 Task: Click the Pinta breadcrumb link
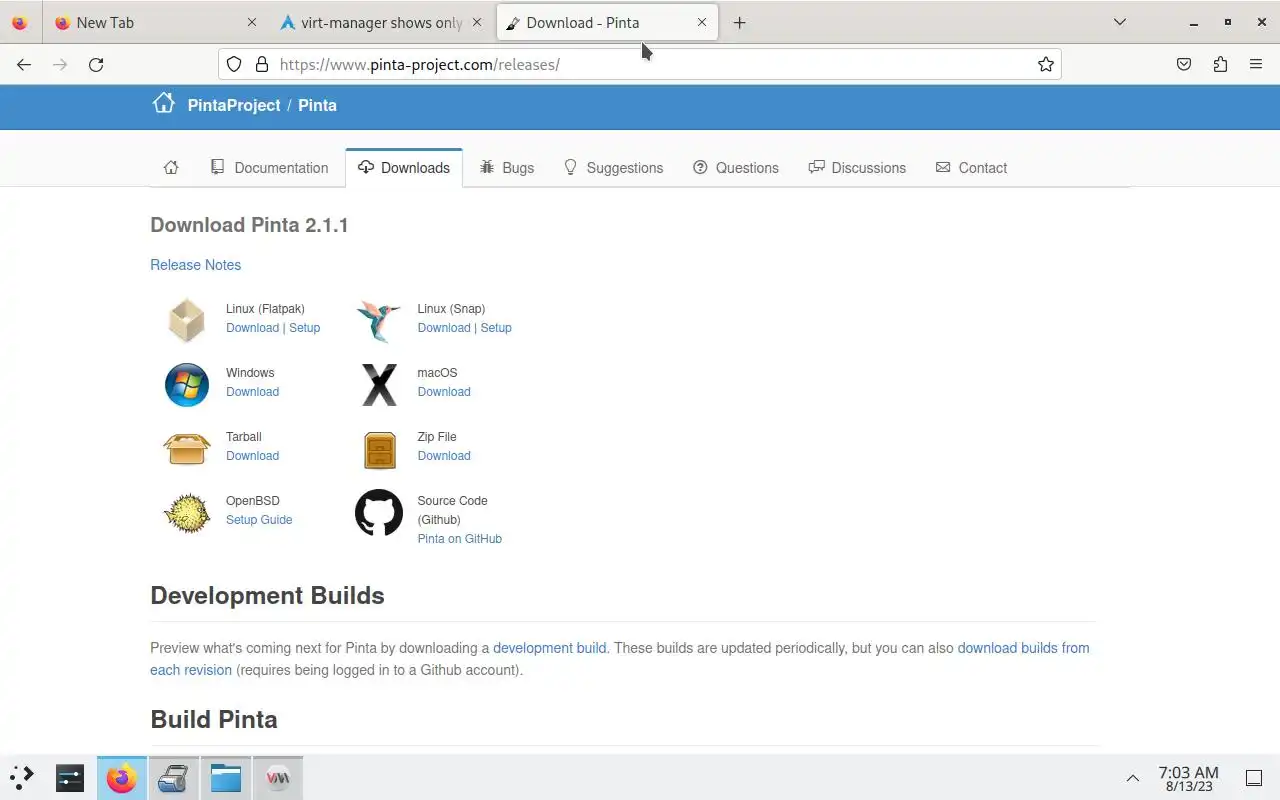(x=317, y=105)
